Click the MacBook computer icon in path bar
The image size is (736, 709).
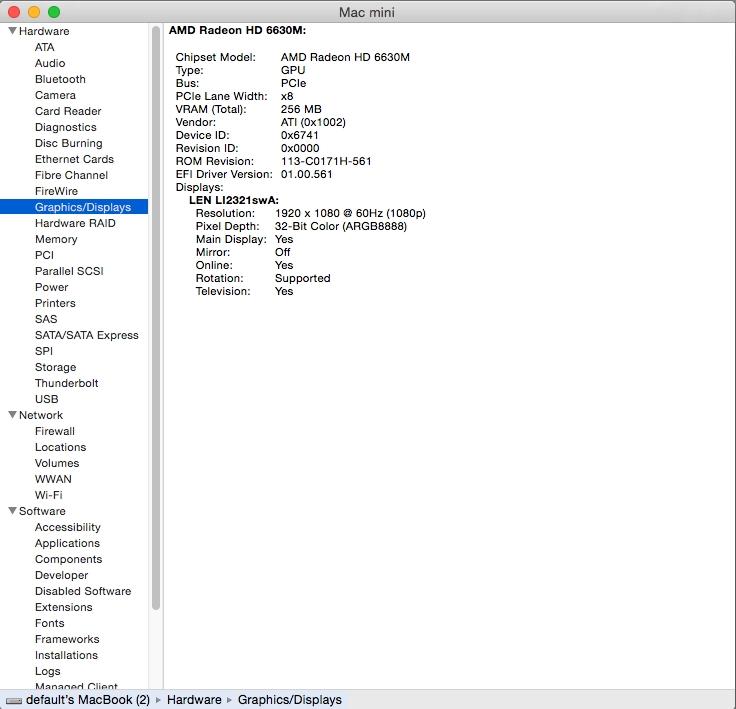click(x=13, y=700)
